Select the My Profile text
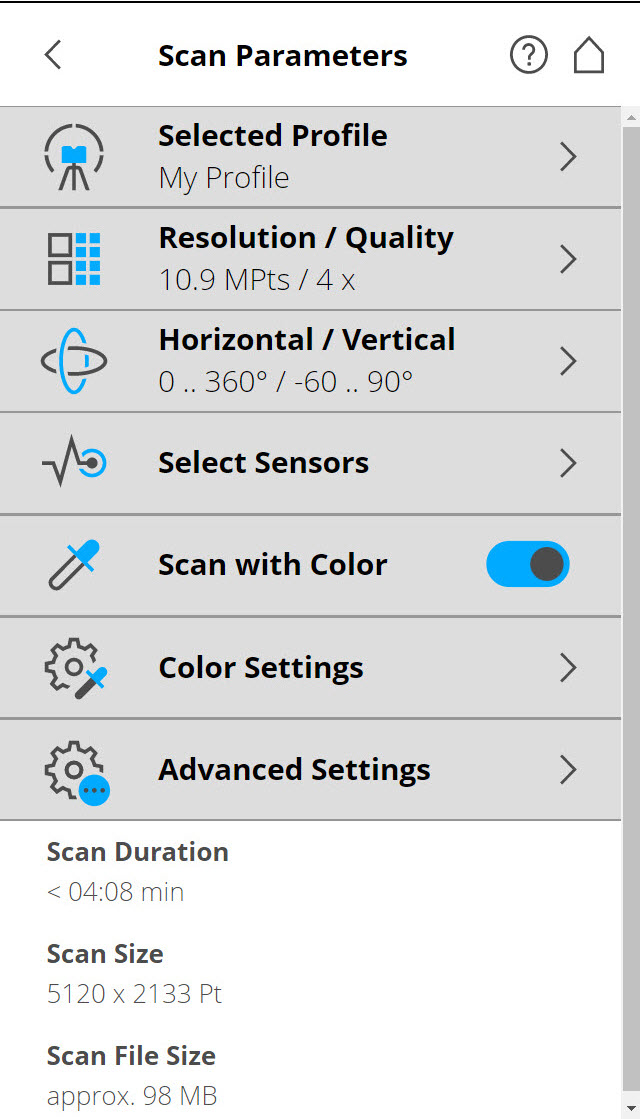 point(224,178)
